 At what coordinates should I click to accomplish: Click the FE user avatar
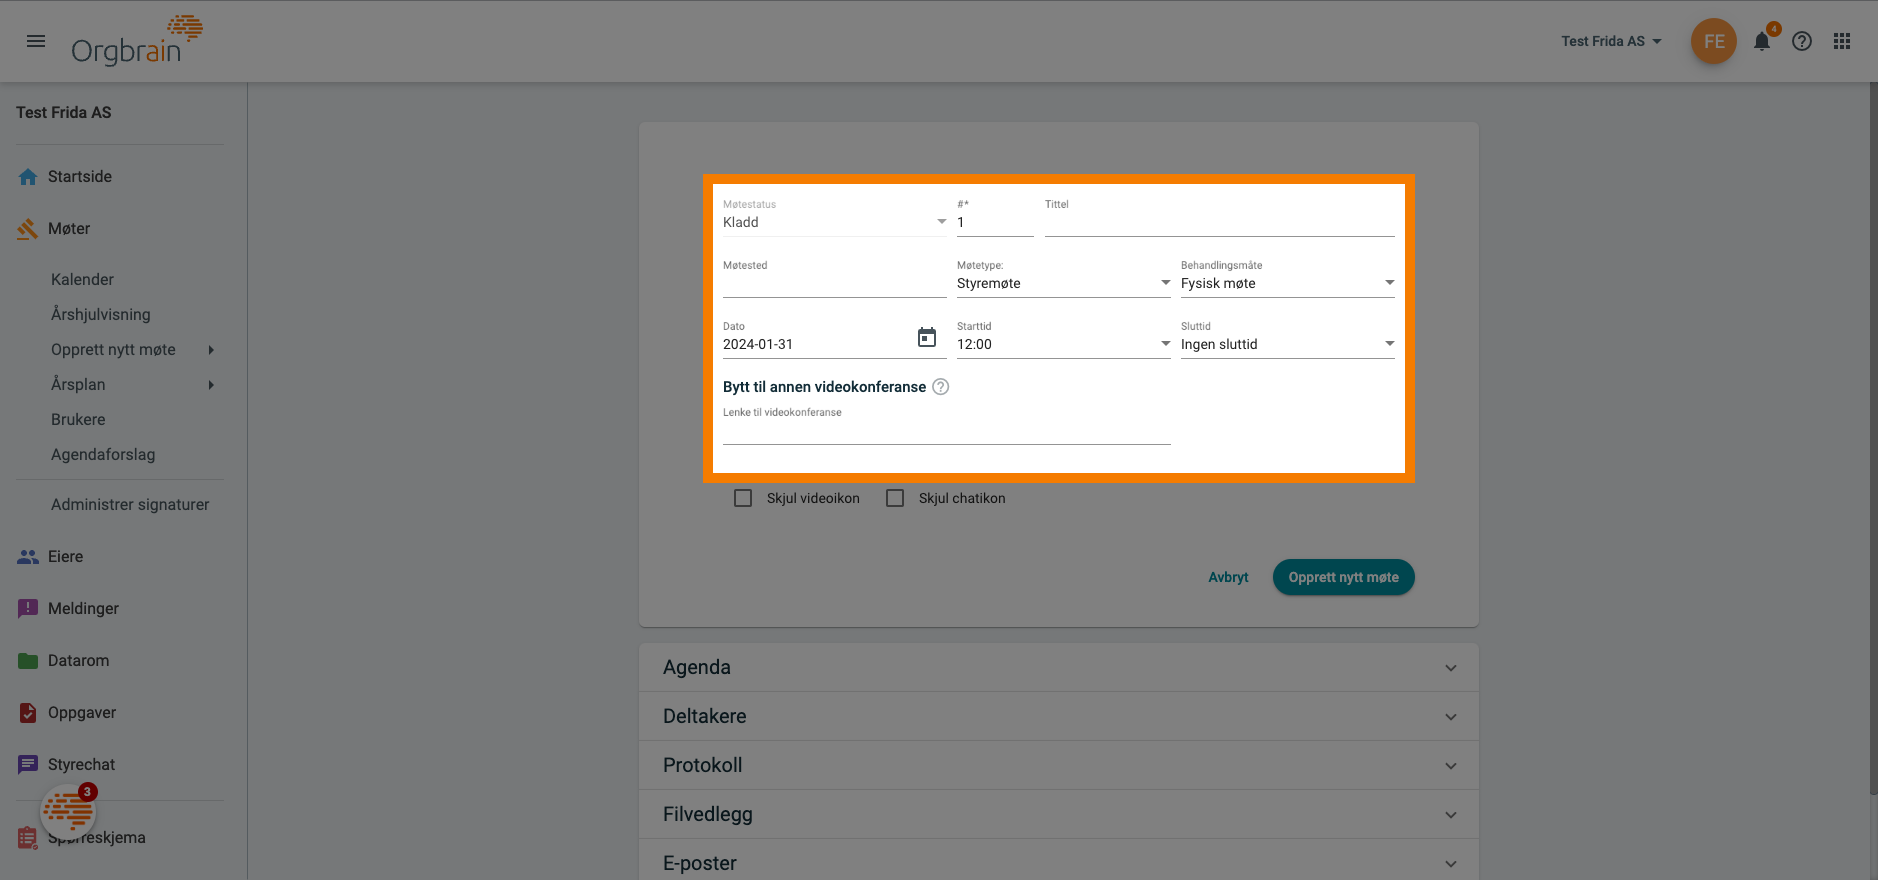coord(1714,41)
